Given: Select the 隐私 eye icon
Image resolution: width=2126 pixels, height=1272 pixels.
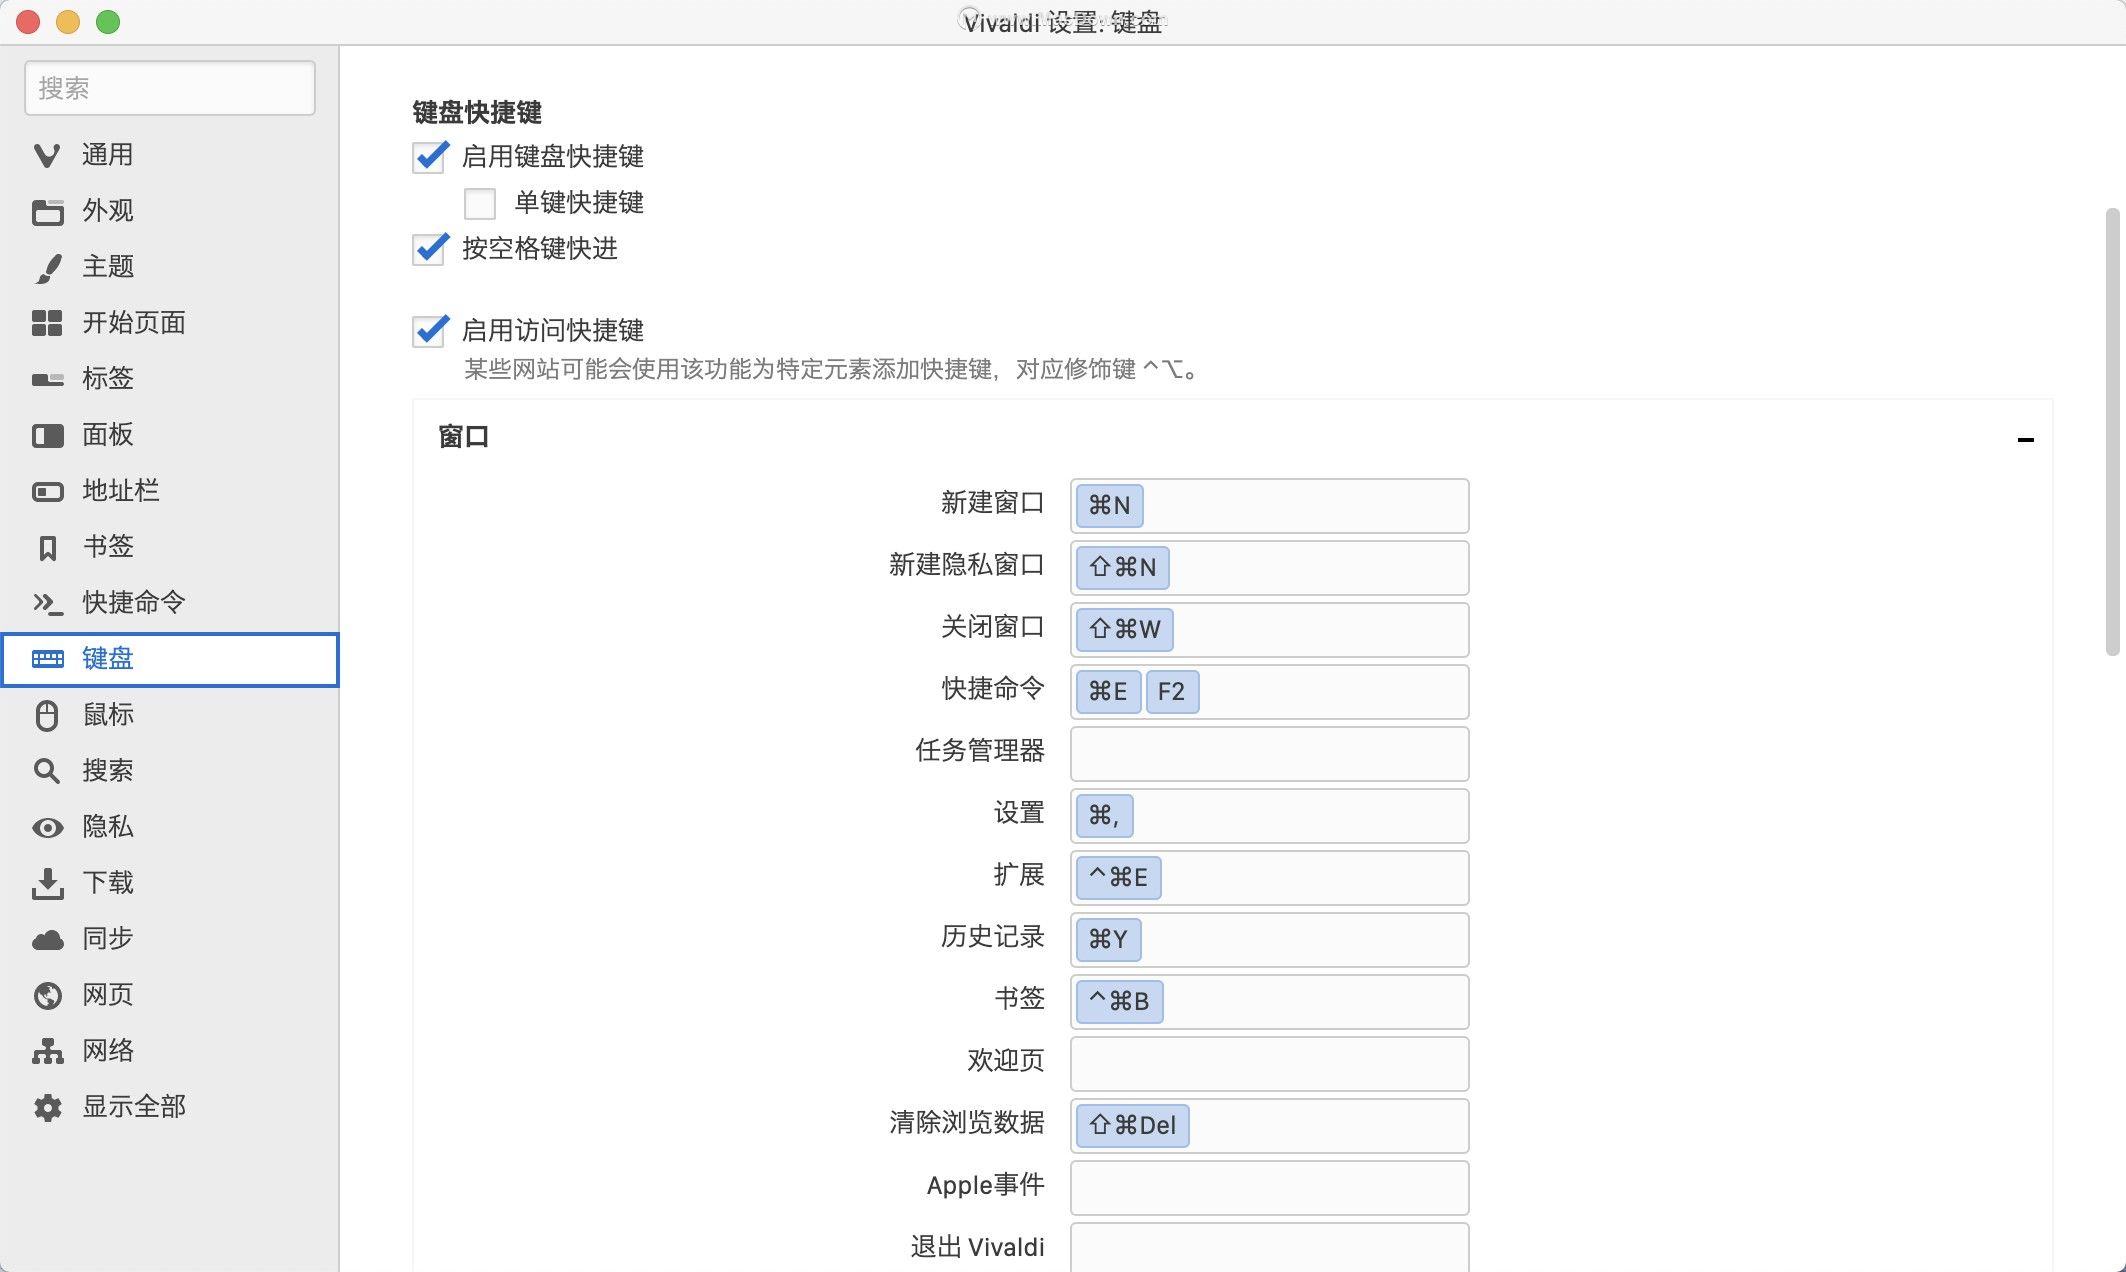Looking at the screenshot, I should 47,827.
